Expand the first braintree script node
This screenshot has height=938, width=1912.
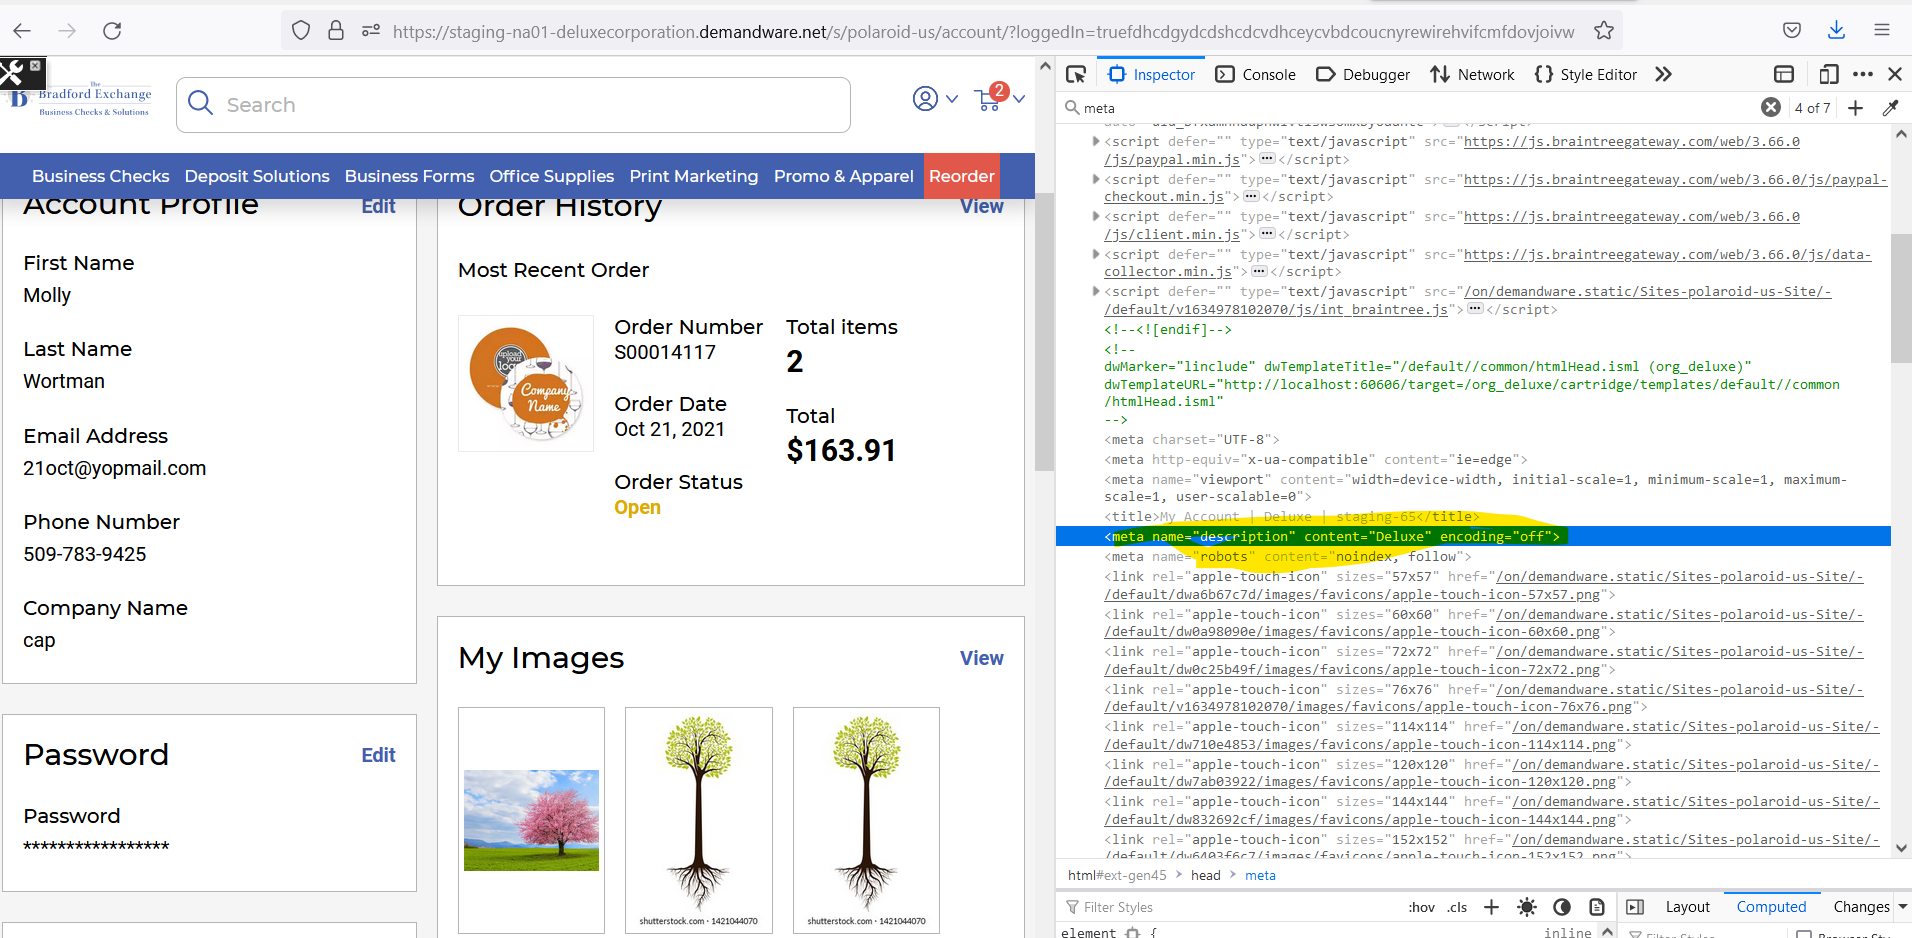click(x=1095, y=142)
